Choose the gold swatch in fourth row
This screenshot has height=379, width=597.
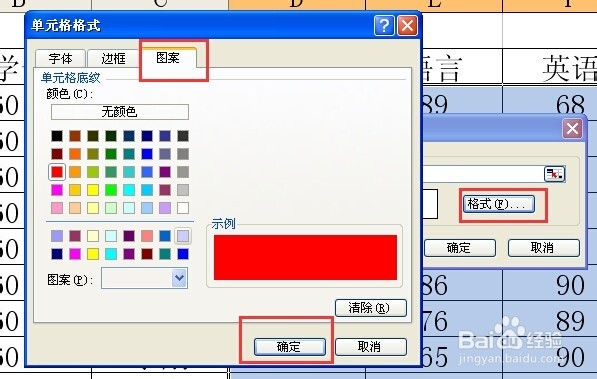(x=75, y=190)
